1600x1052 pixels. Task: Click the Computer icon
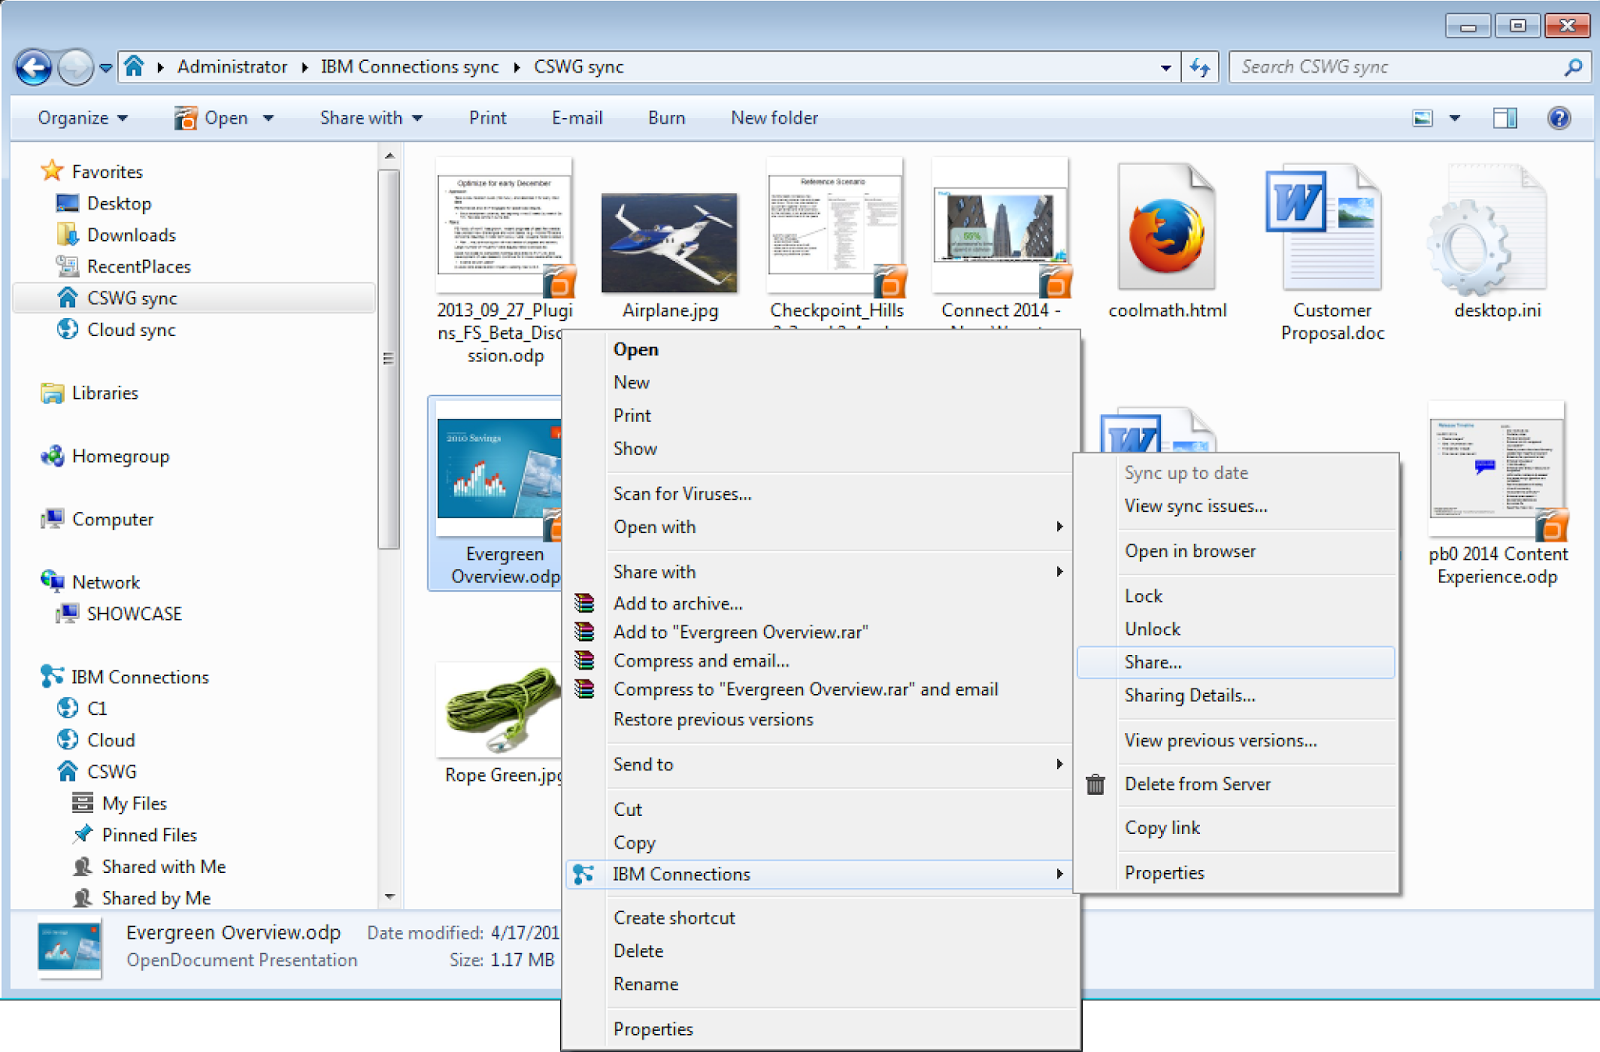pyautogui.click(x=52, y=519)
